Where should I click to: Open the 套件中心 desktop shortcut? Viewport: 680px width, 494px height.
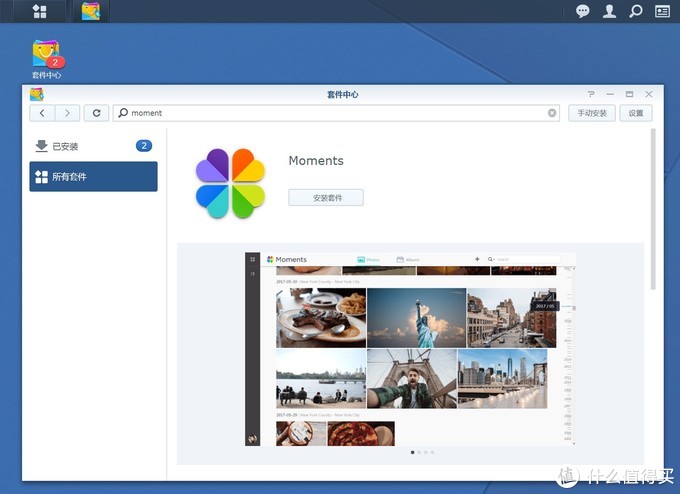47,59
